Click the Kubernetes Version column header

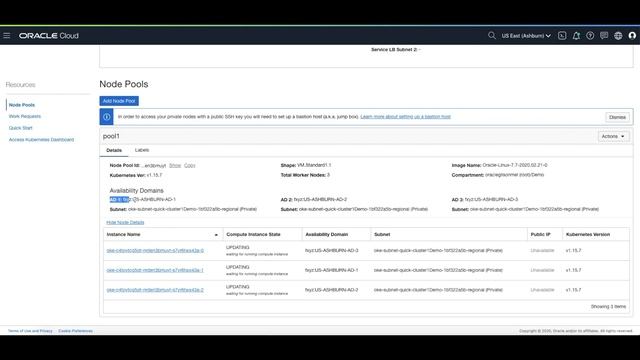pos(588,234)
